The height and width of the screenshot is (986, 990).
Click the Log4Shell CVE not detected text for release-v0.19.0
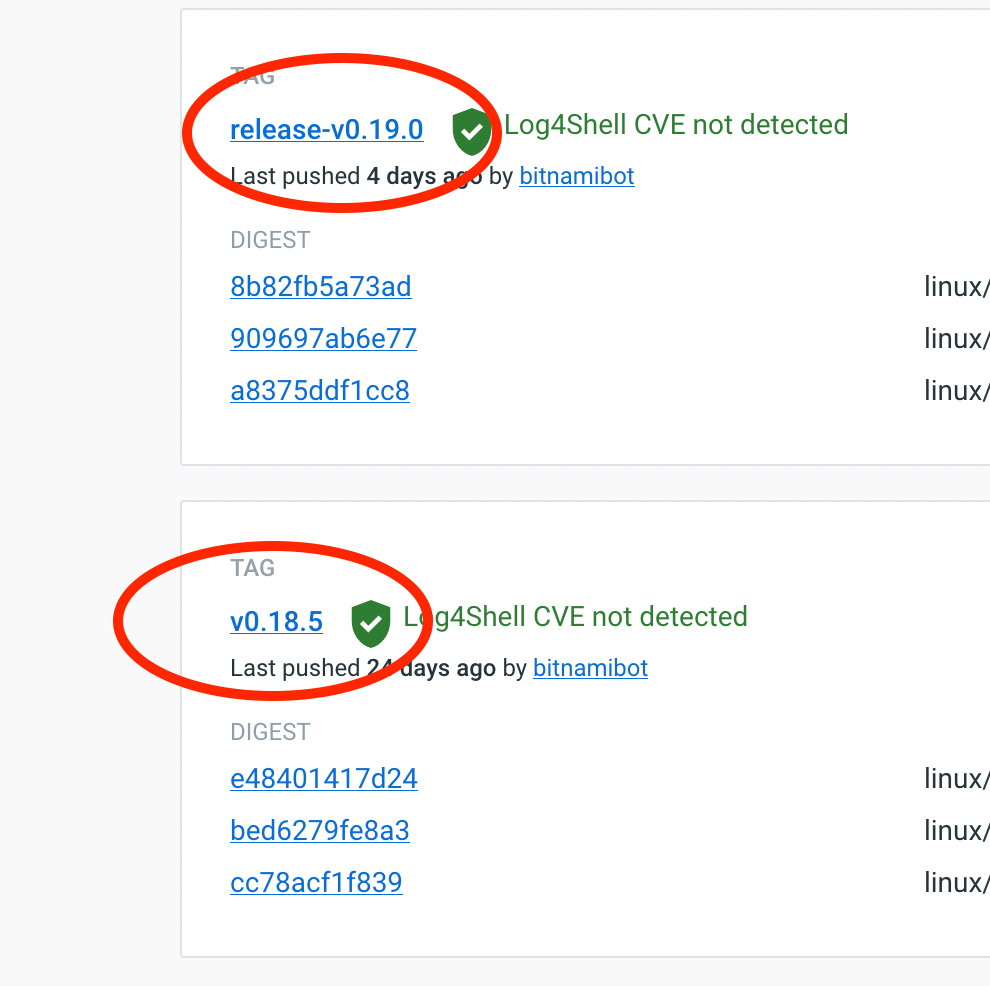[x=676, y=124]
